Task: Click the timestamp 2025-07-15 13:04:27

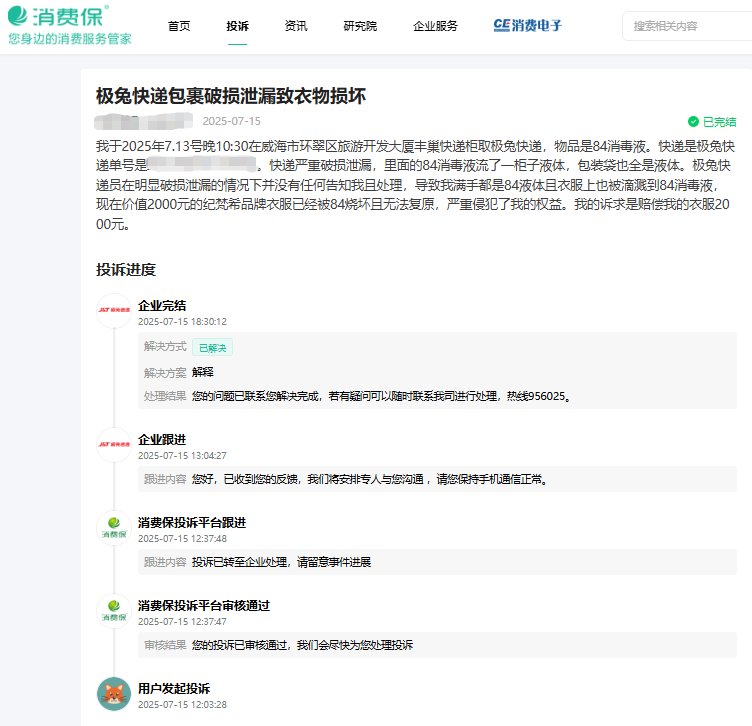Action: 182,455
